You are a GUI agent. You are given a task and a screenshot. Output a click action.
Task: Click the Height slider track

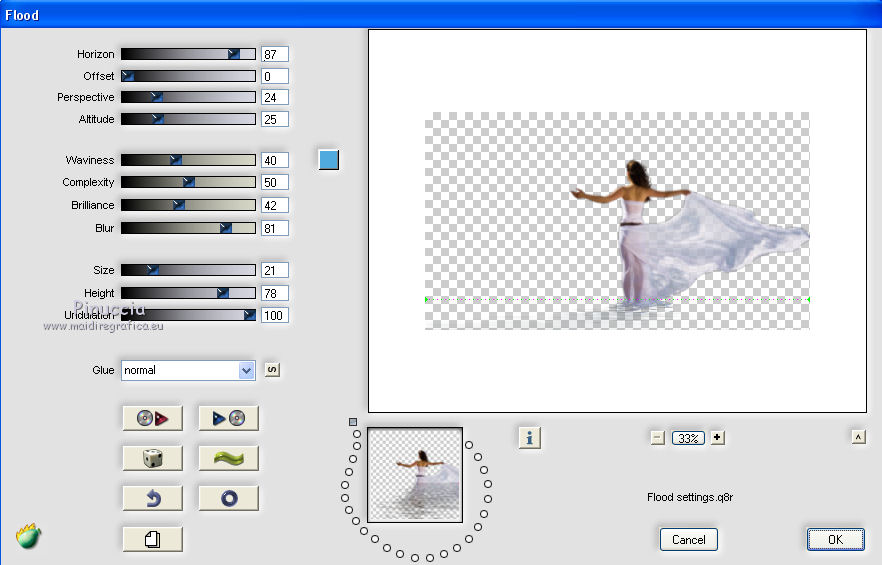[188, 293]
